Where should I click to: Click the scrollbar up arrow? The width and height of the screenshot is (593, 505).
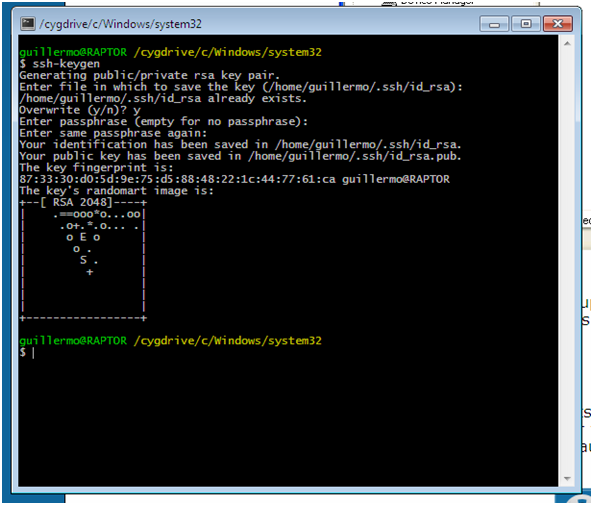567,44
